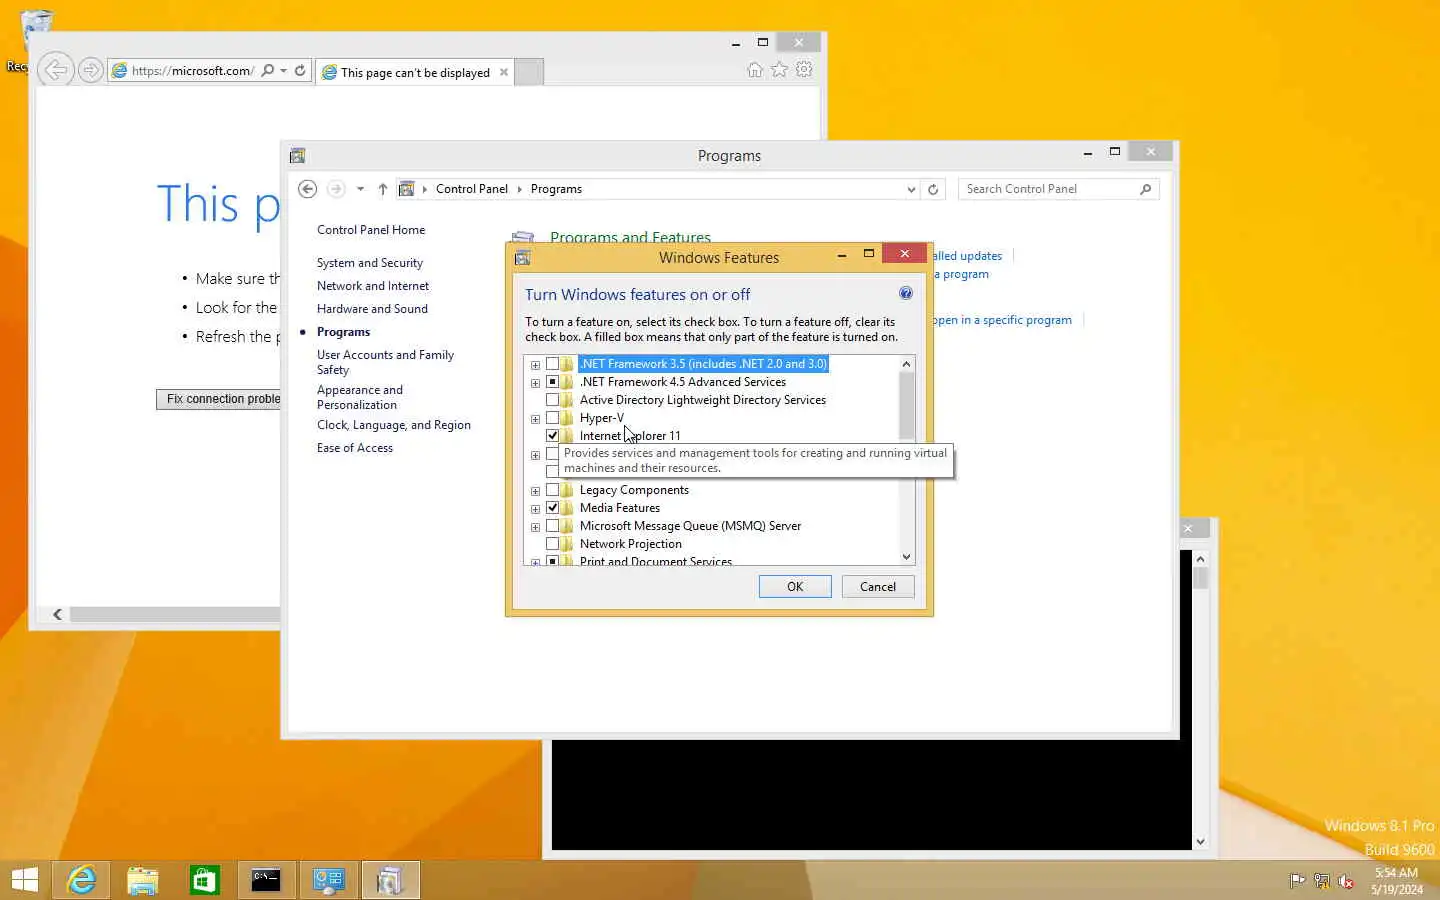Open the Control Panel taskbar icon
Viewport: 1440px width, 900px height.
(328, 880)
